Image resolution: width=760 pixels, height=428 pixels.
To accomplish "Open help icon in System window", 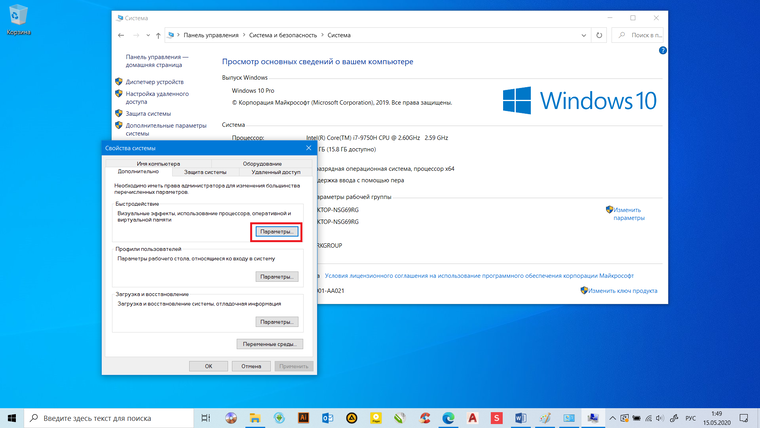I will 663,50.
